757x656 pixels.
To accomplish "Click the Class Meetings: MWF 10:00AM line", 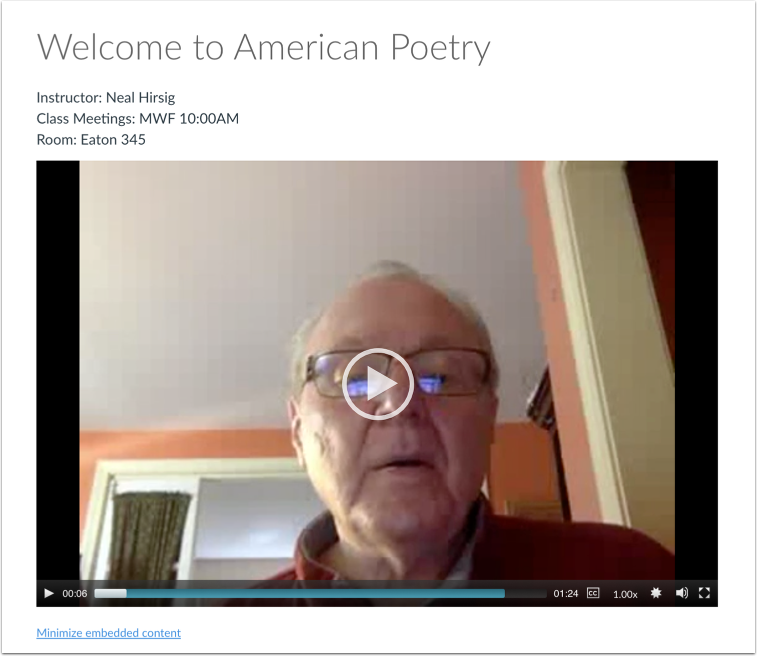I will 138,119.
